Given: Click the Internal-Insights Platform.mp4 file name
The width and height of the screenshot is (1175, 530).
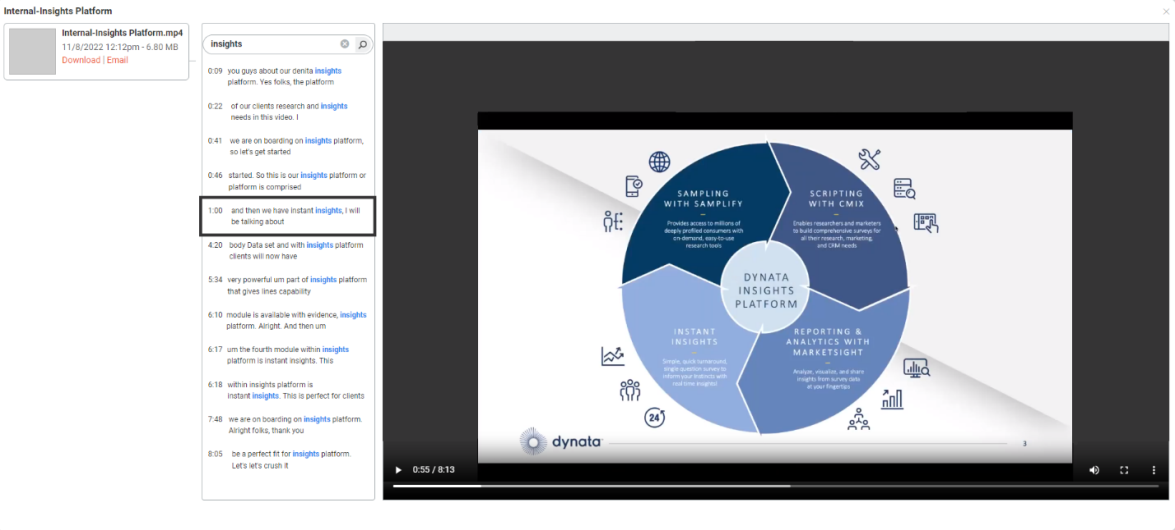Looking at the screenshot, I should (x=122, y=34).
